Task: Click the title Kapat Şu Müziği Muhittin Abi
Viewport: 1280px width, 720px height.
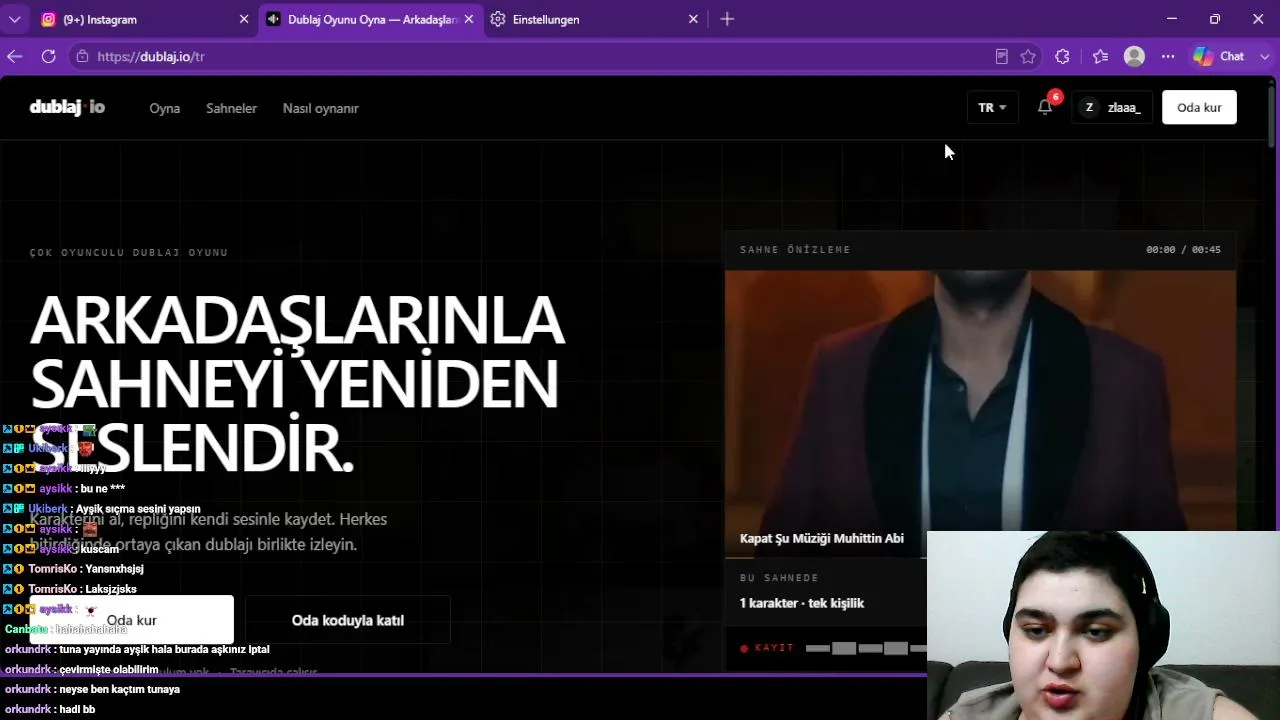Action: pos(822,538)
